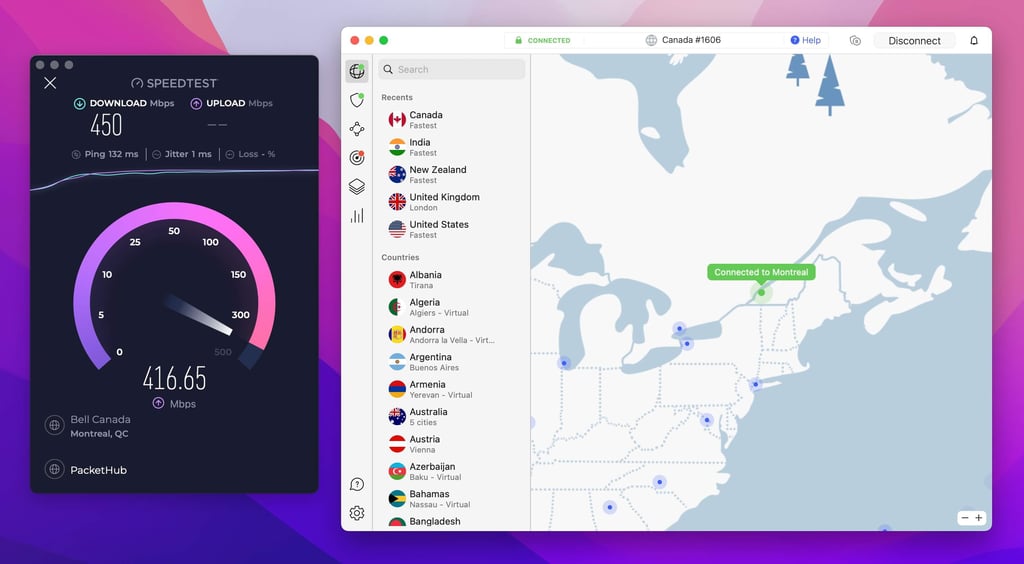Image resolution: width=1024 pixels, height=564 pixels.
Task: Connect to Bahamas Nassau Virtual
Action: pyautogui.click(x=452, y=499)
